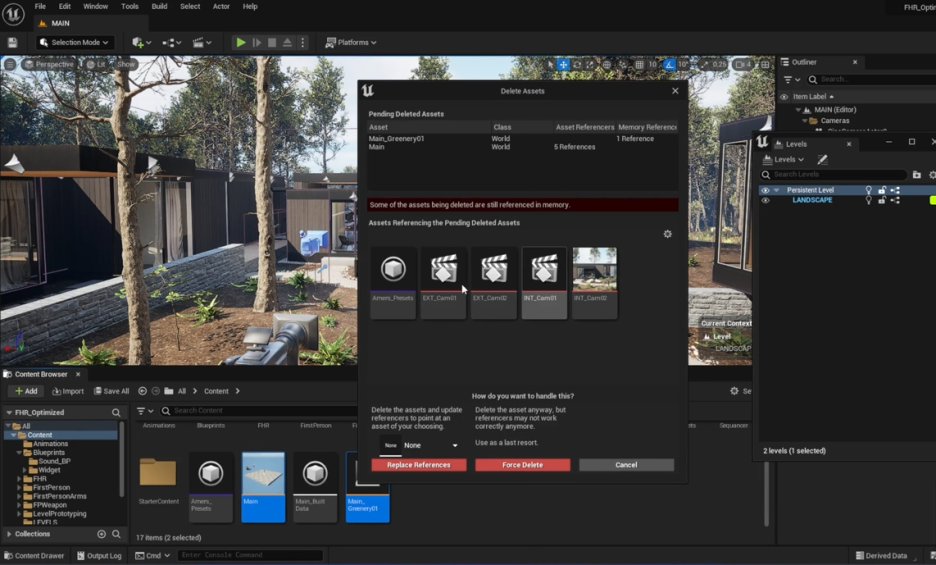Create new folder in Levels panel
The height and width of the screenshot is (565, 936).
click(917, 174)
